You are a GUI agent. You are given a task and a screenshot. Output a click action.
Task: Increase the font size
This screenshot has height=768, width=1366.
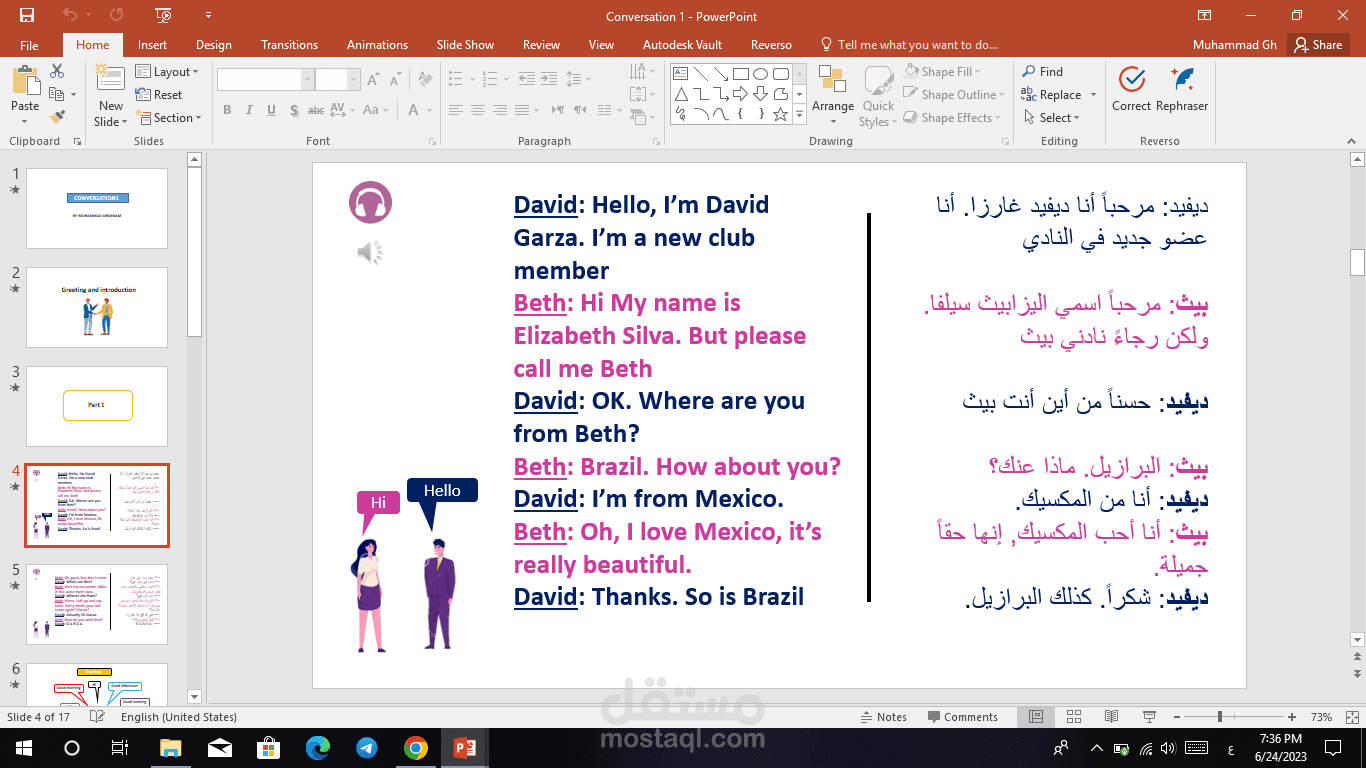[x=374, y=80]
